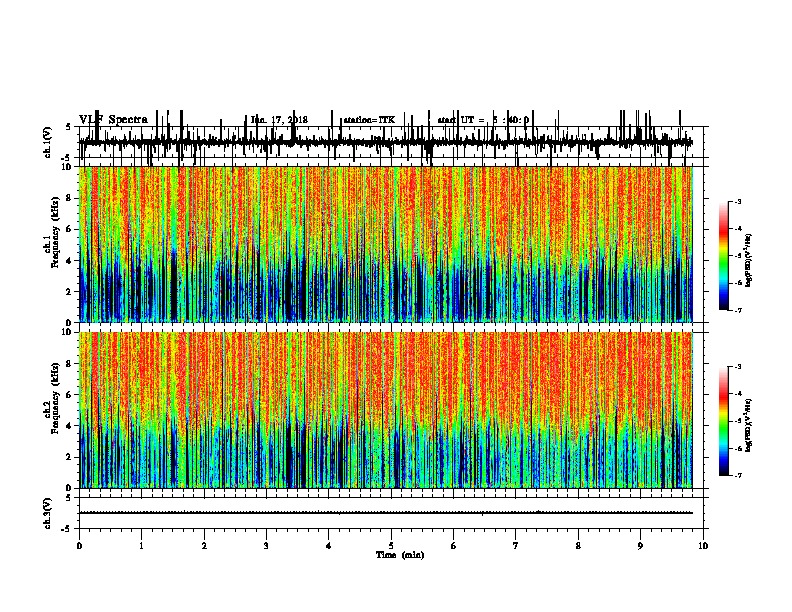Click the date text "Jan. 17, 2018"
Image resolution: width=792 pixels, height=612 pixels.
[279, 120]
